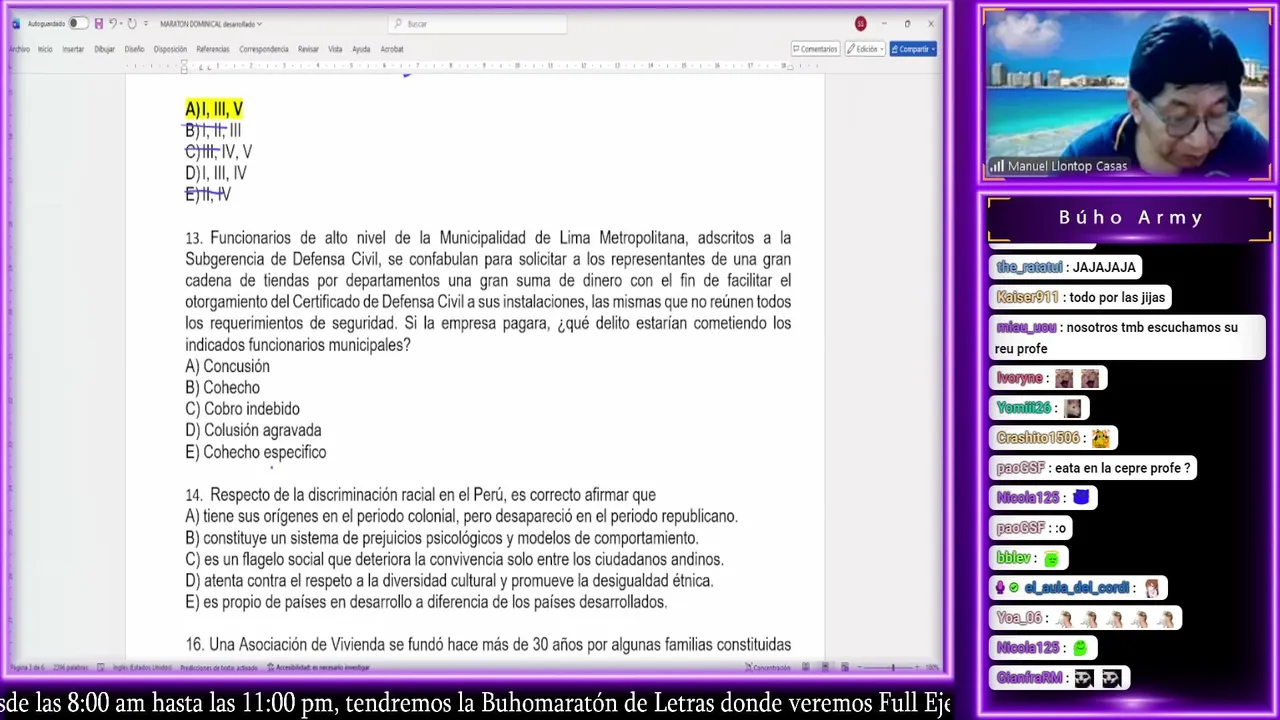Switch to the Insertar tab

(x=73, y=49)
